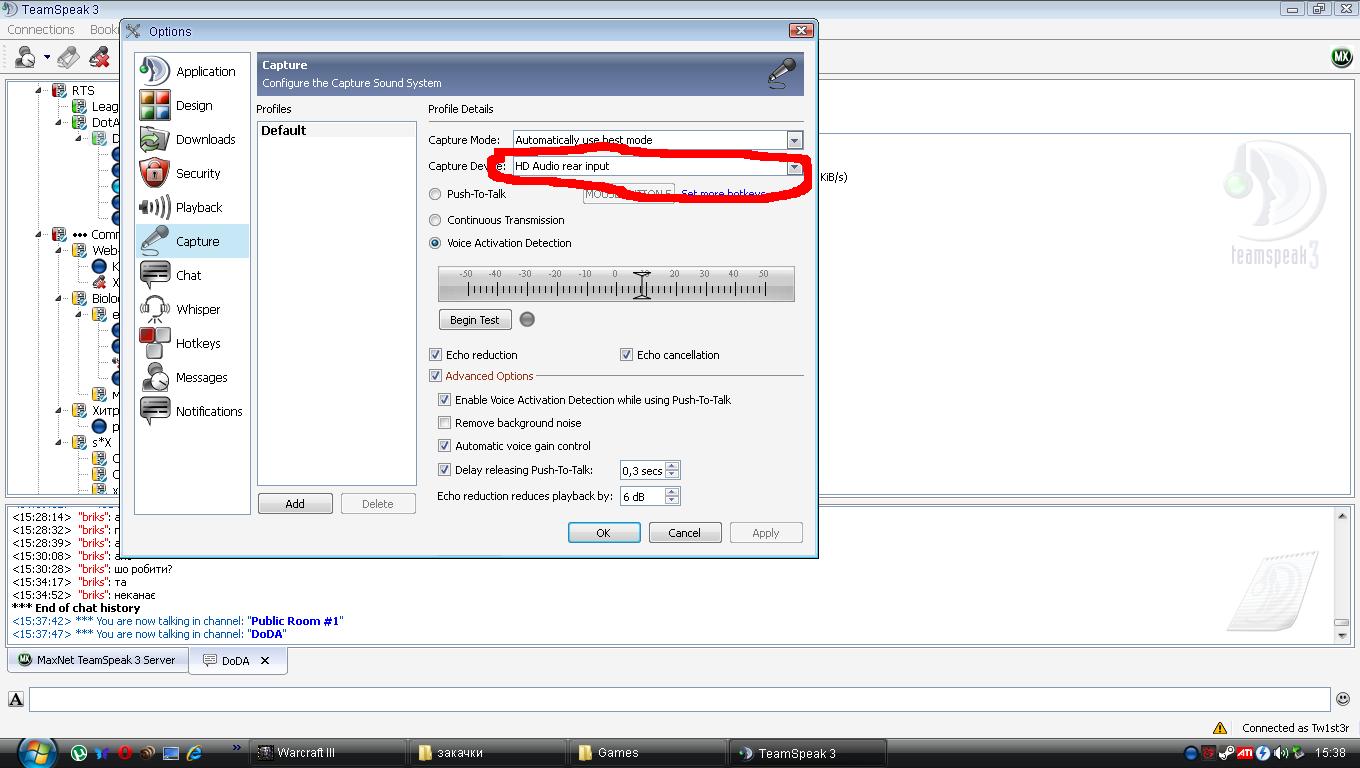Screen dimensions: 1360x768
Task: Select the Default capture profile
Action: point(336,130)
